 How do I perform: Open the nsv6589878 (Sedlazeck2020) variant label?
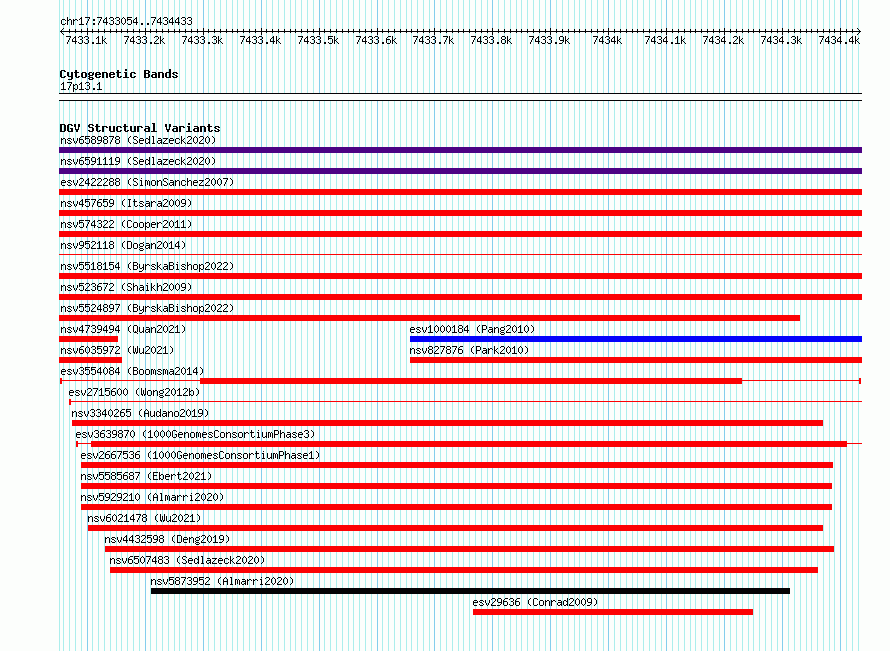pyautogui.click(x=138, y=140)
